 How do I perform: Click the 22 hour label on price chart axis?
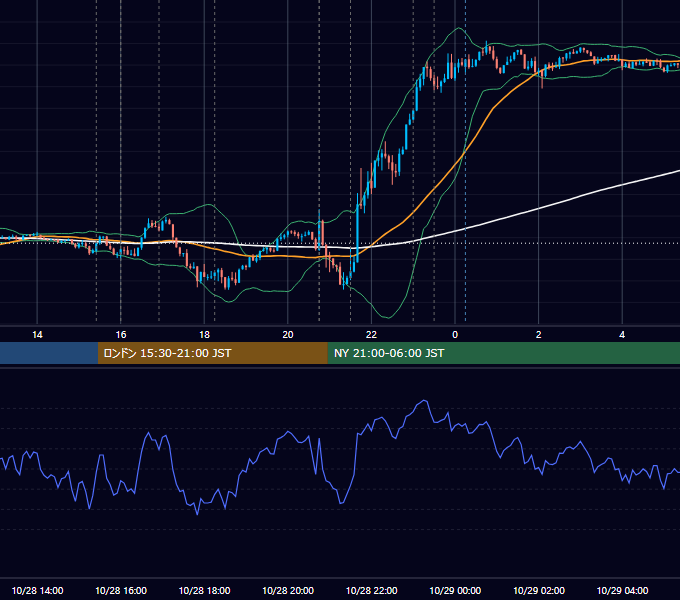tap(371, 335)
